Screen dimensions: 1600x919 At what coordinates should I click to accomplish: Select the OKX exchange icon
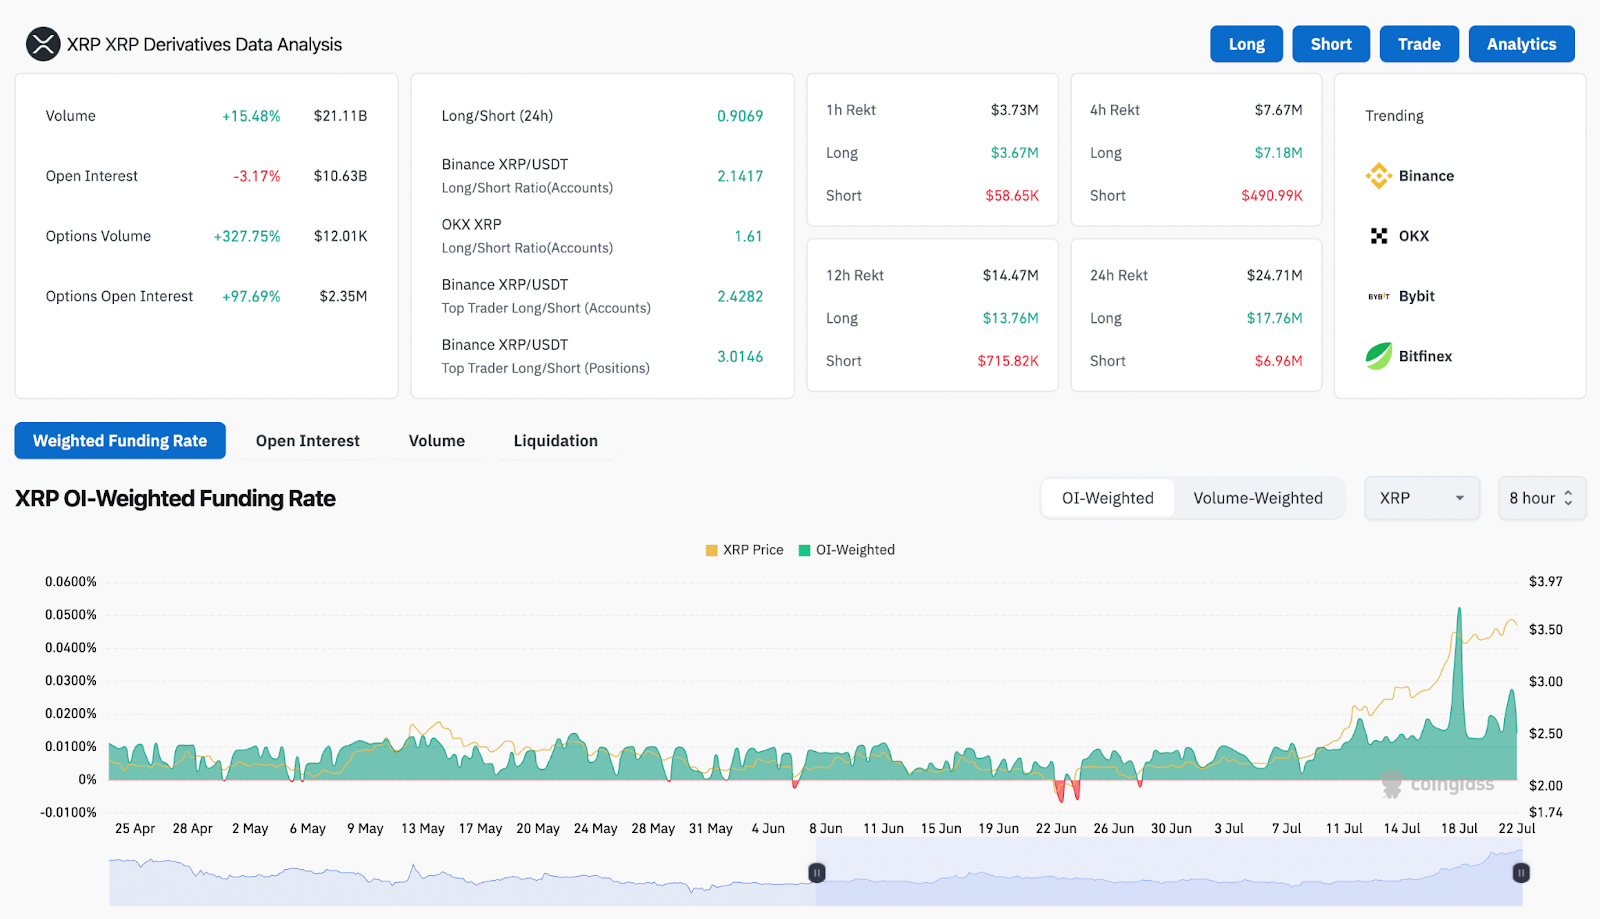[1379, 236]
